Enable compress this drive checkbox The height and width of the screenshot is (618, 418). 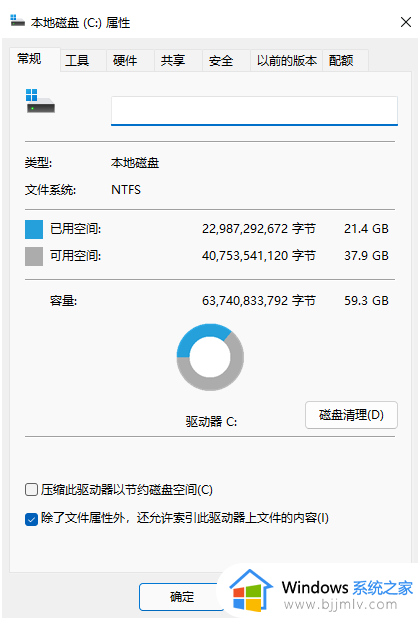[31, 490]
